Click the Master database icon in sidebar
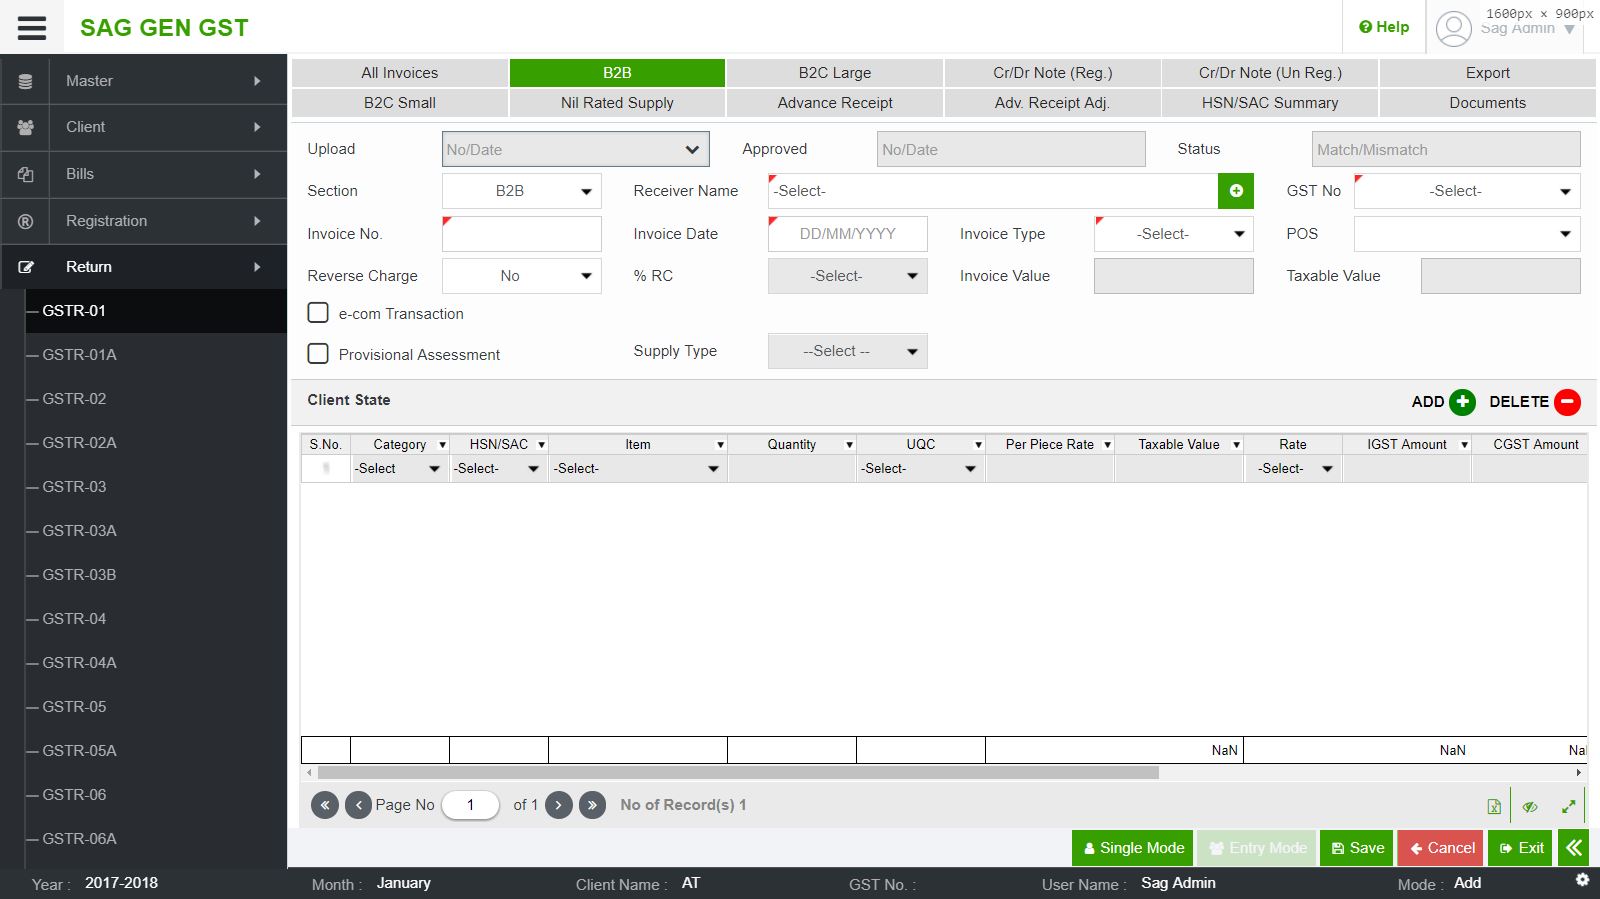The width and height of the screenshot is (1600, 899). click(x=26, y=81)
